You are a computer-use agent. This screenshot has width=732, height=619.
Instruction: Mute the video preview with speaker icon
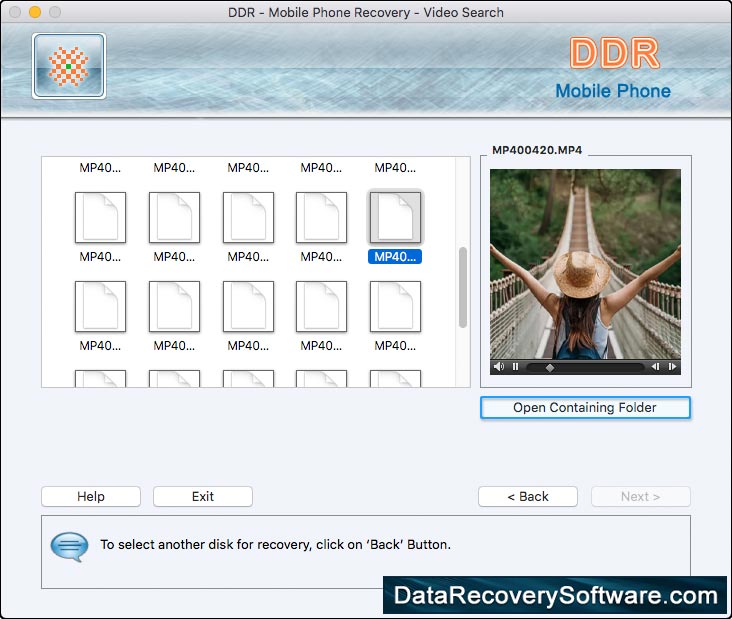pyautogui.click(x=499, y=366)
